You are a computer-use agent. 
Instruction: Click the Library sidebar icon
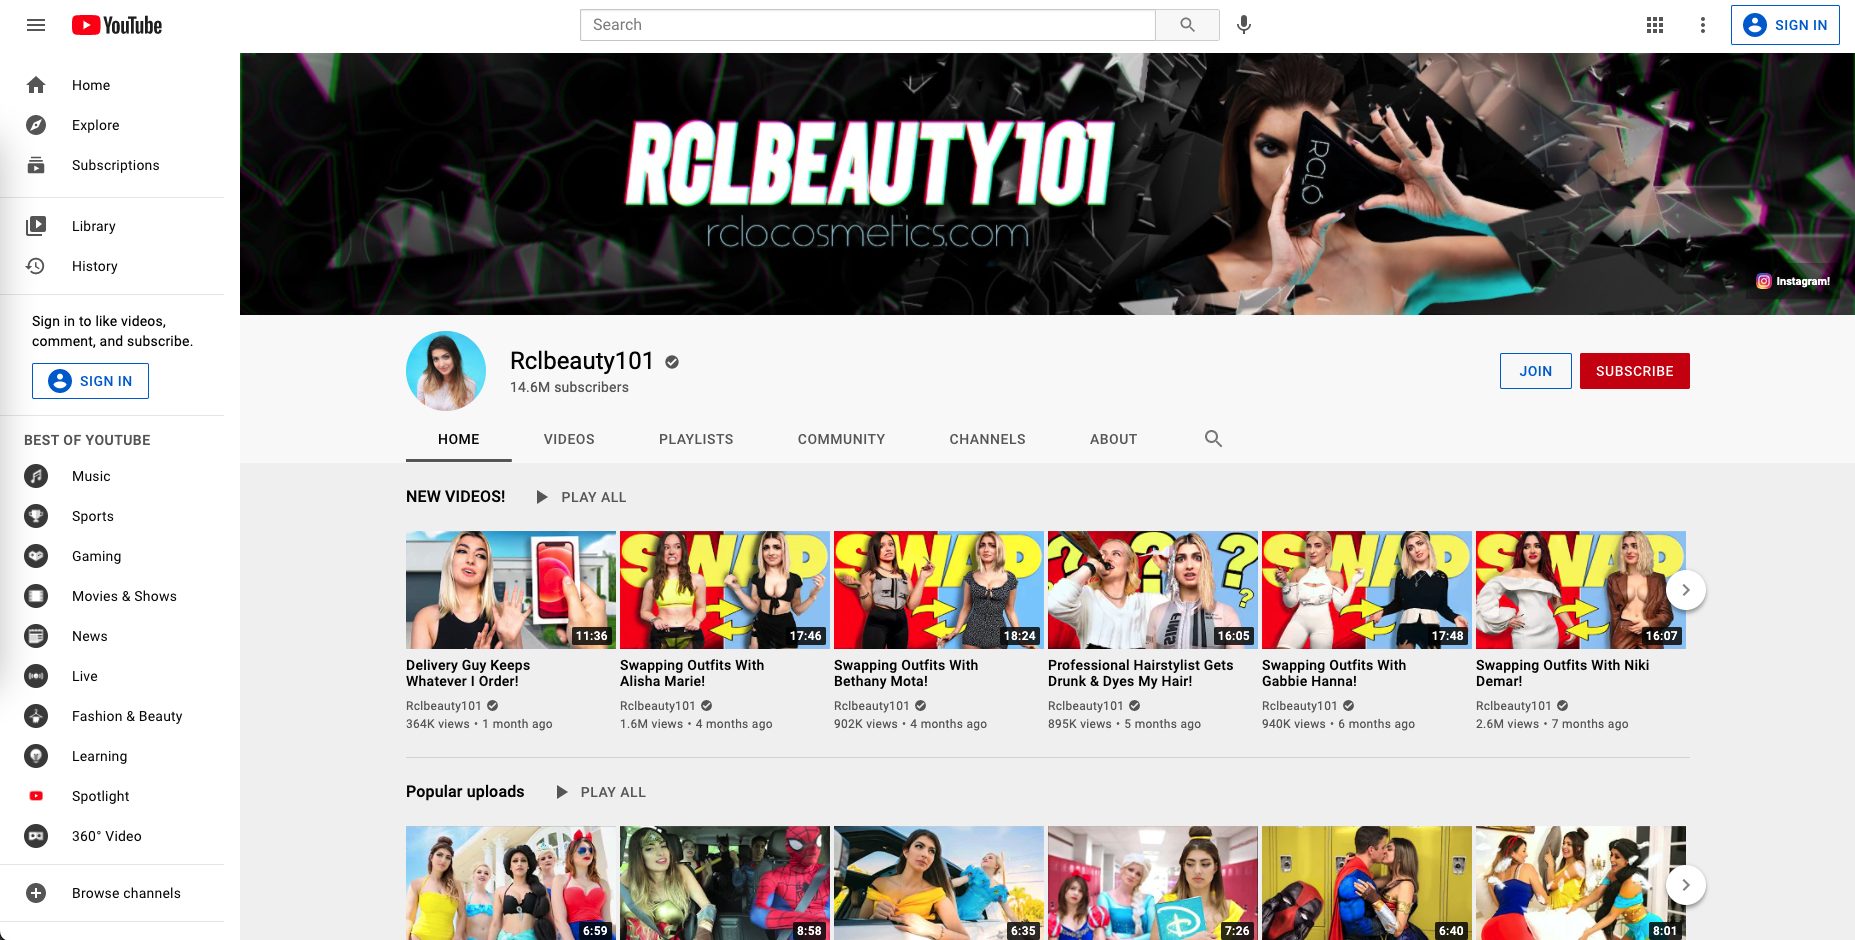[x=36, y=226]
